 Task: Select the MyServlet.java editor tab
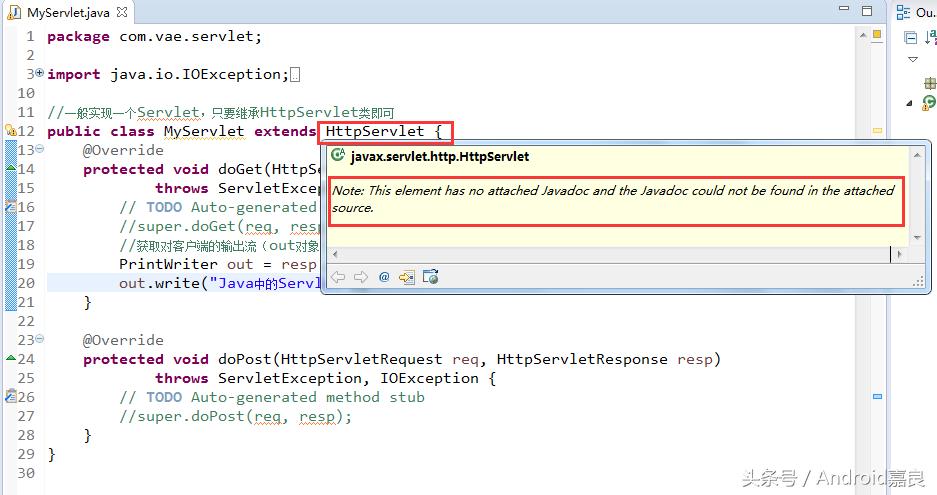tap(67, 12)
